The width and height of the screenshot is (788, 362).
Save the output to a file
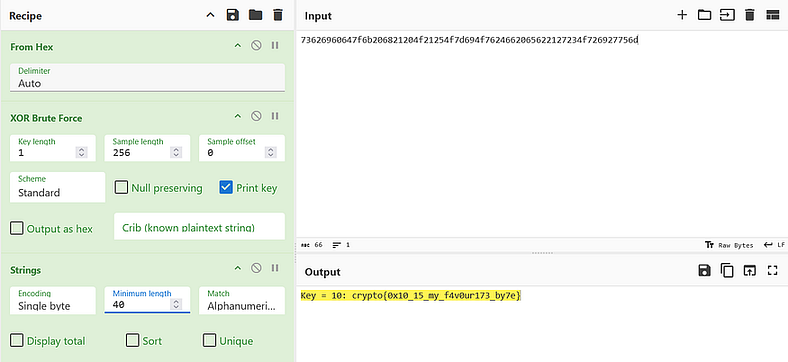click(705, 270)
